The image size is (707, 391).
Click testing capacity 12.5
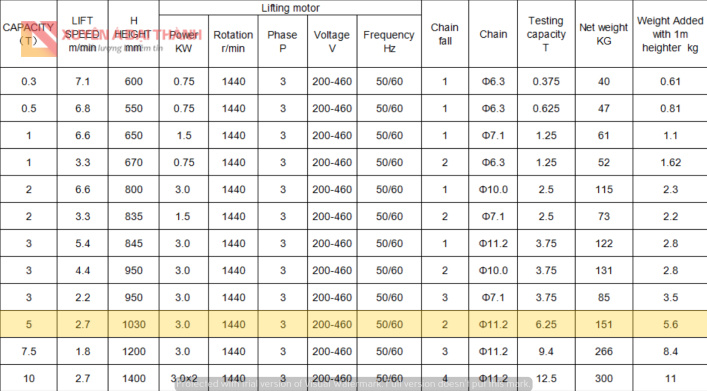pos(546,378)
